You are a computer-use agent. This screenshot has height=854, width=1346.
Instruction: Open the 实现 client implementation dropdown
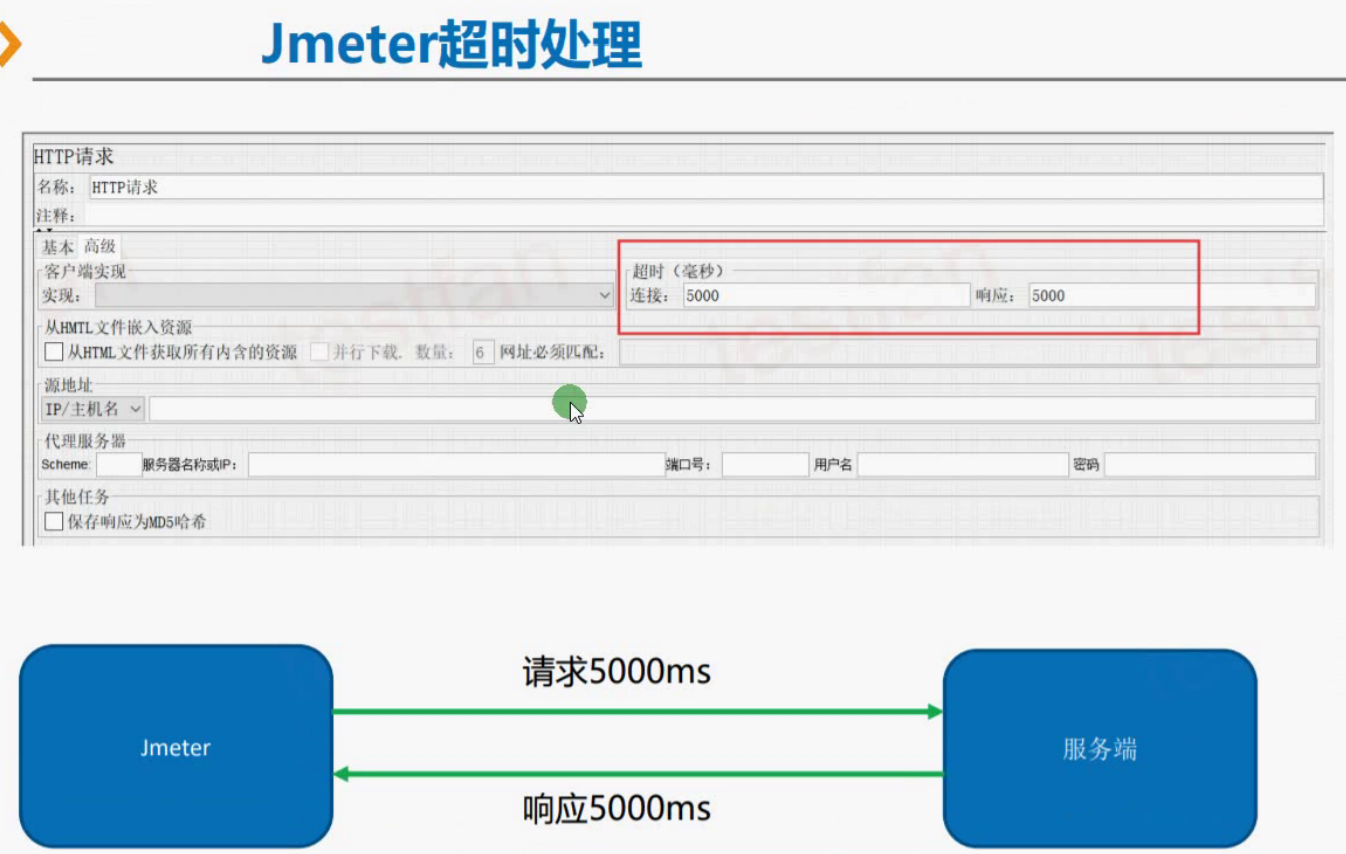[354, 295]
